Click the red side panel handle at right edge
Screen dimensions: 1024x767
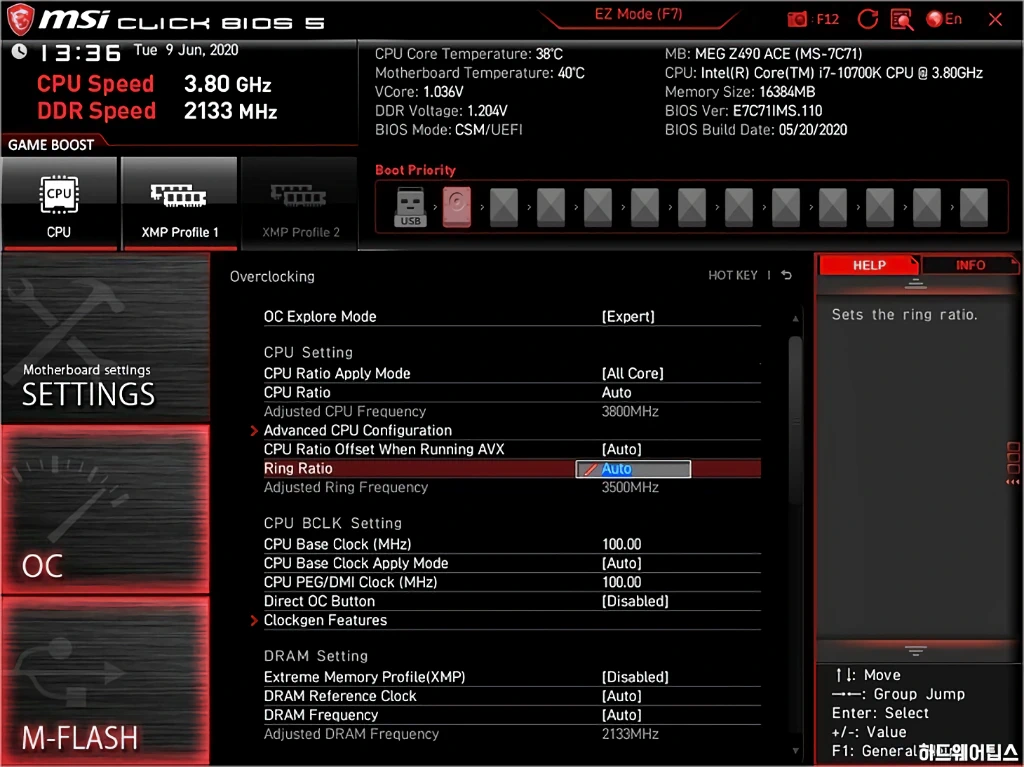[x=1013, y=463]
